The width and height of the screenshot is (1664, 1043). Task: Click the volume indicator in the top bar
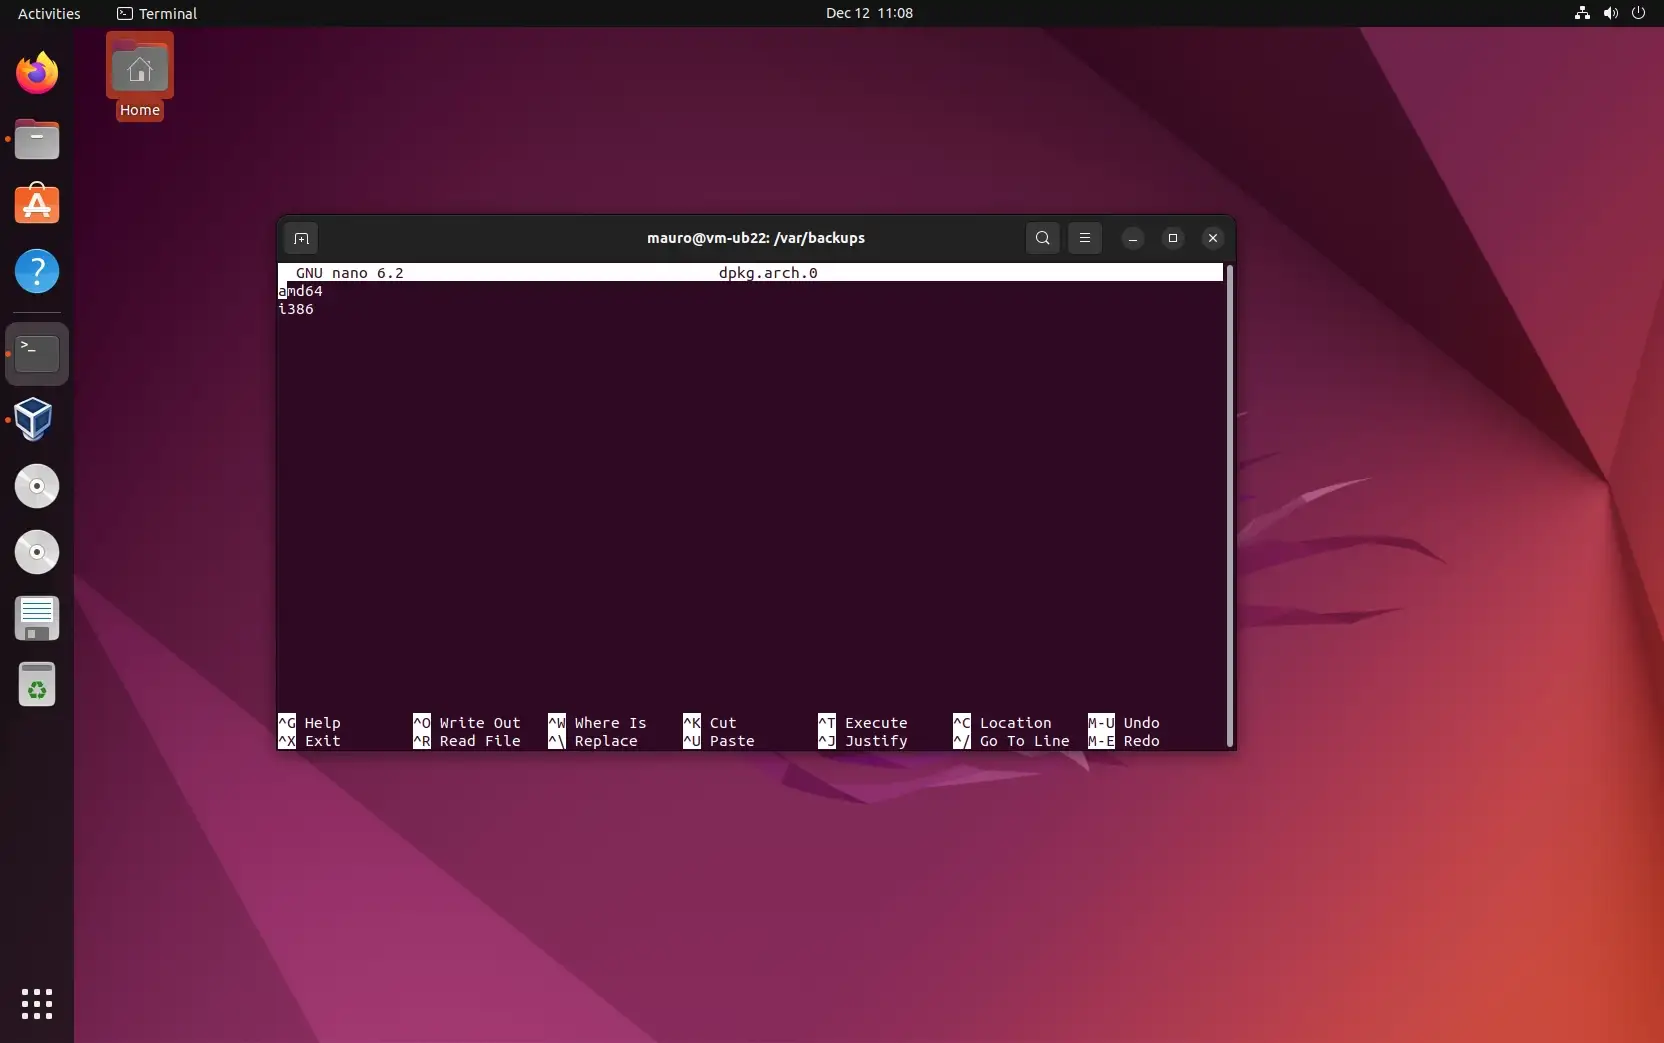pyautogui.click(x=1609, y=13)
